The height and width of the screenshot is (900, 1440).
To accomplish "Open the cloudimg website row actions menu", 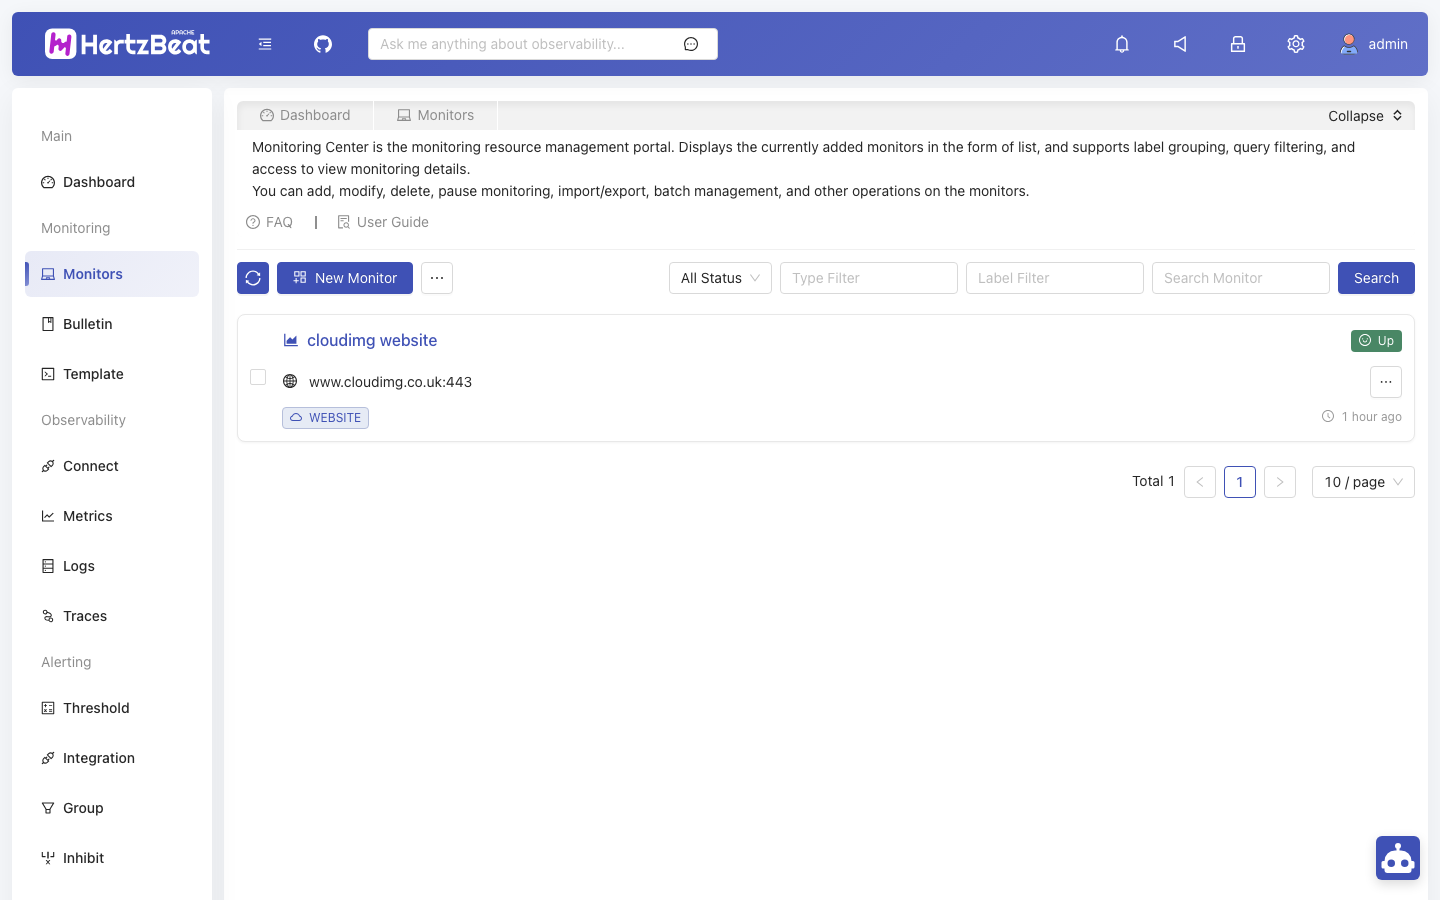I will pos(1386,382).
